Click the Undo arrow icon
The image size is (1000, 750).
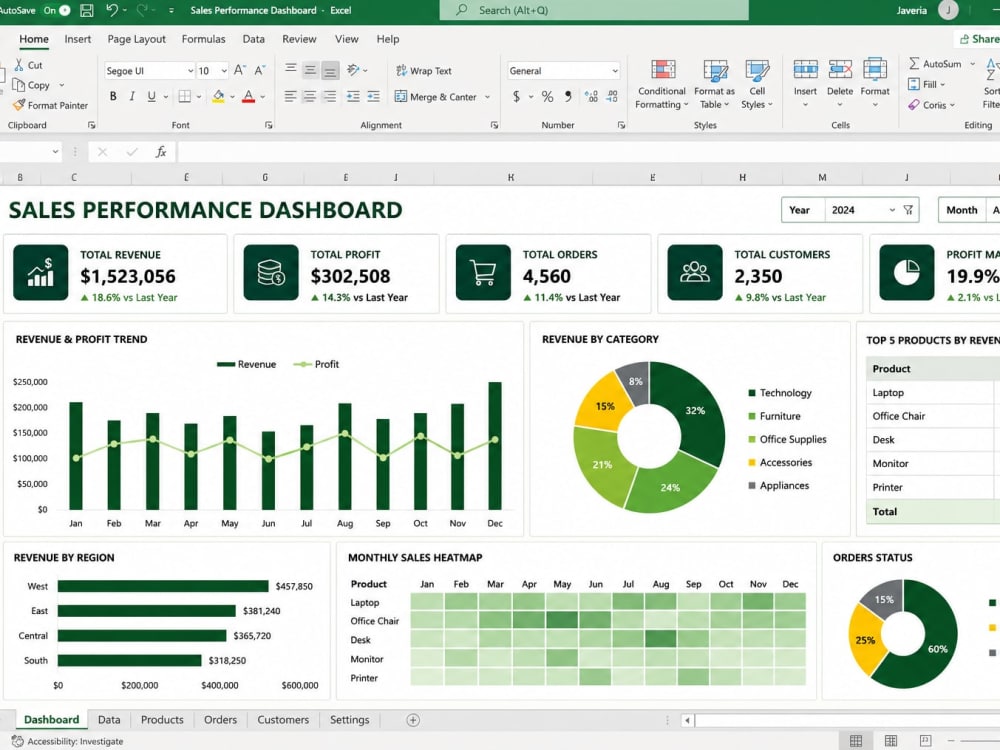[112, 10]
